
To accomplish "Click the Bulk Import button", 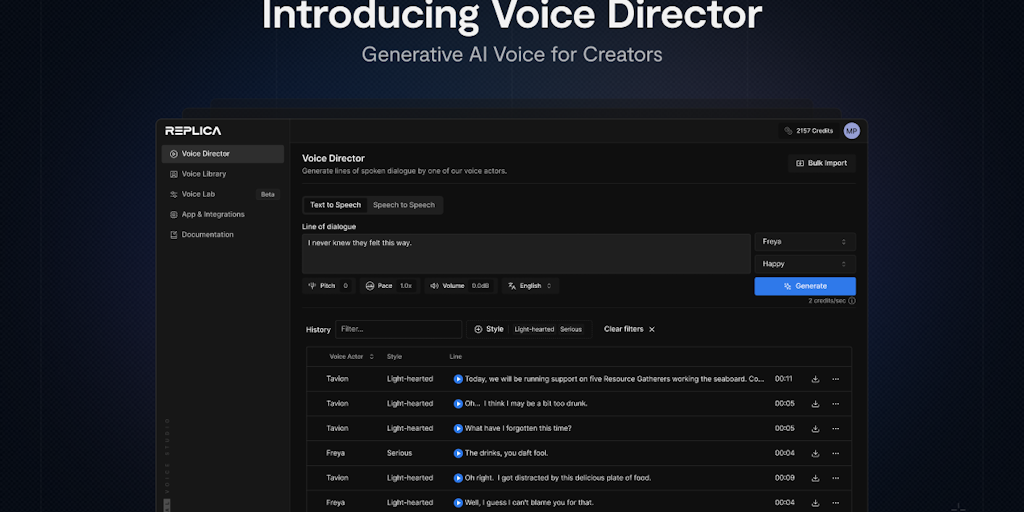I will 821,163.
